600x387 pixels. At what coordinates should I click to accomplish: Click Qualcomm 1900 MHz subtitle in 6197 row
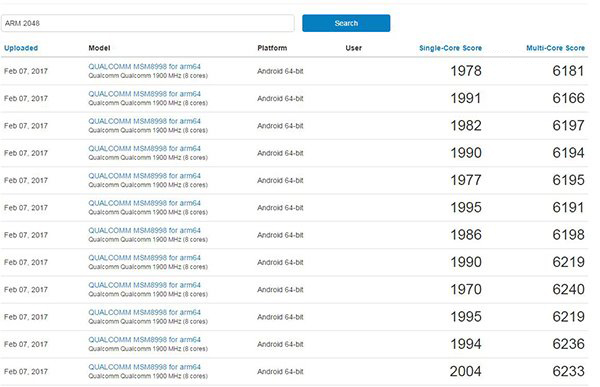pyautogui.click(x=148, y=130)
